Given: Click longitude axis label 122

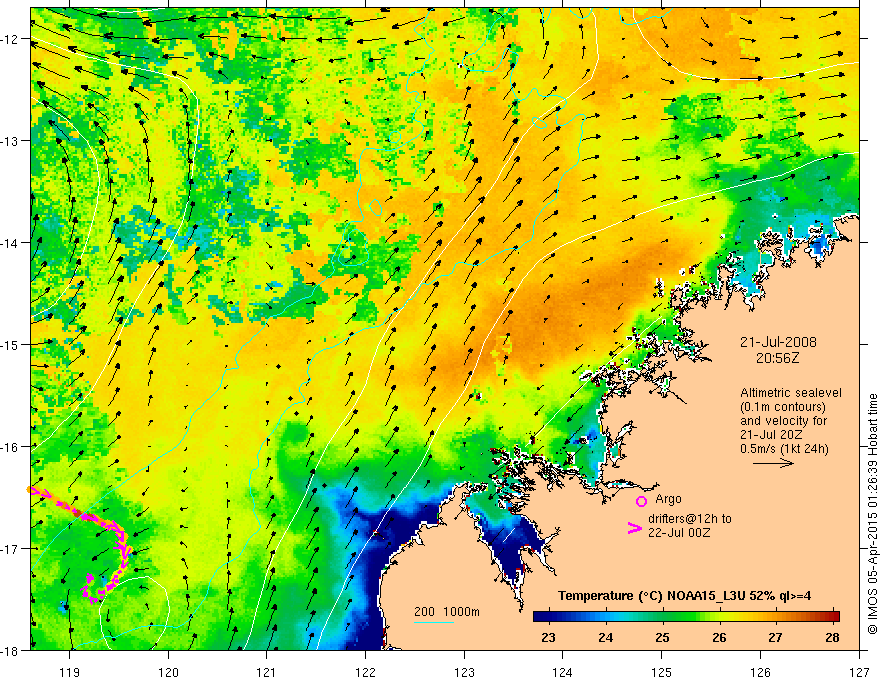Looking at the screenshot, I should (x=365, y=672).
